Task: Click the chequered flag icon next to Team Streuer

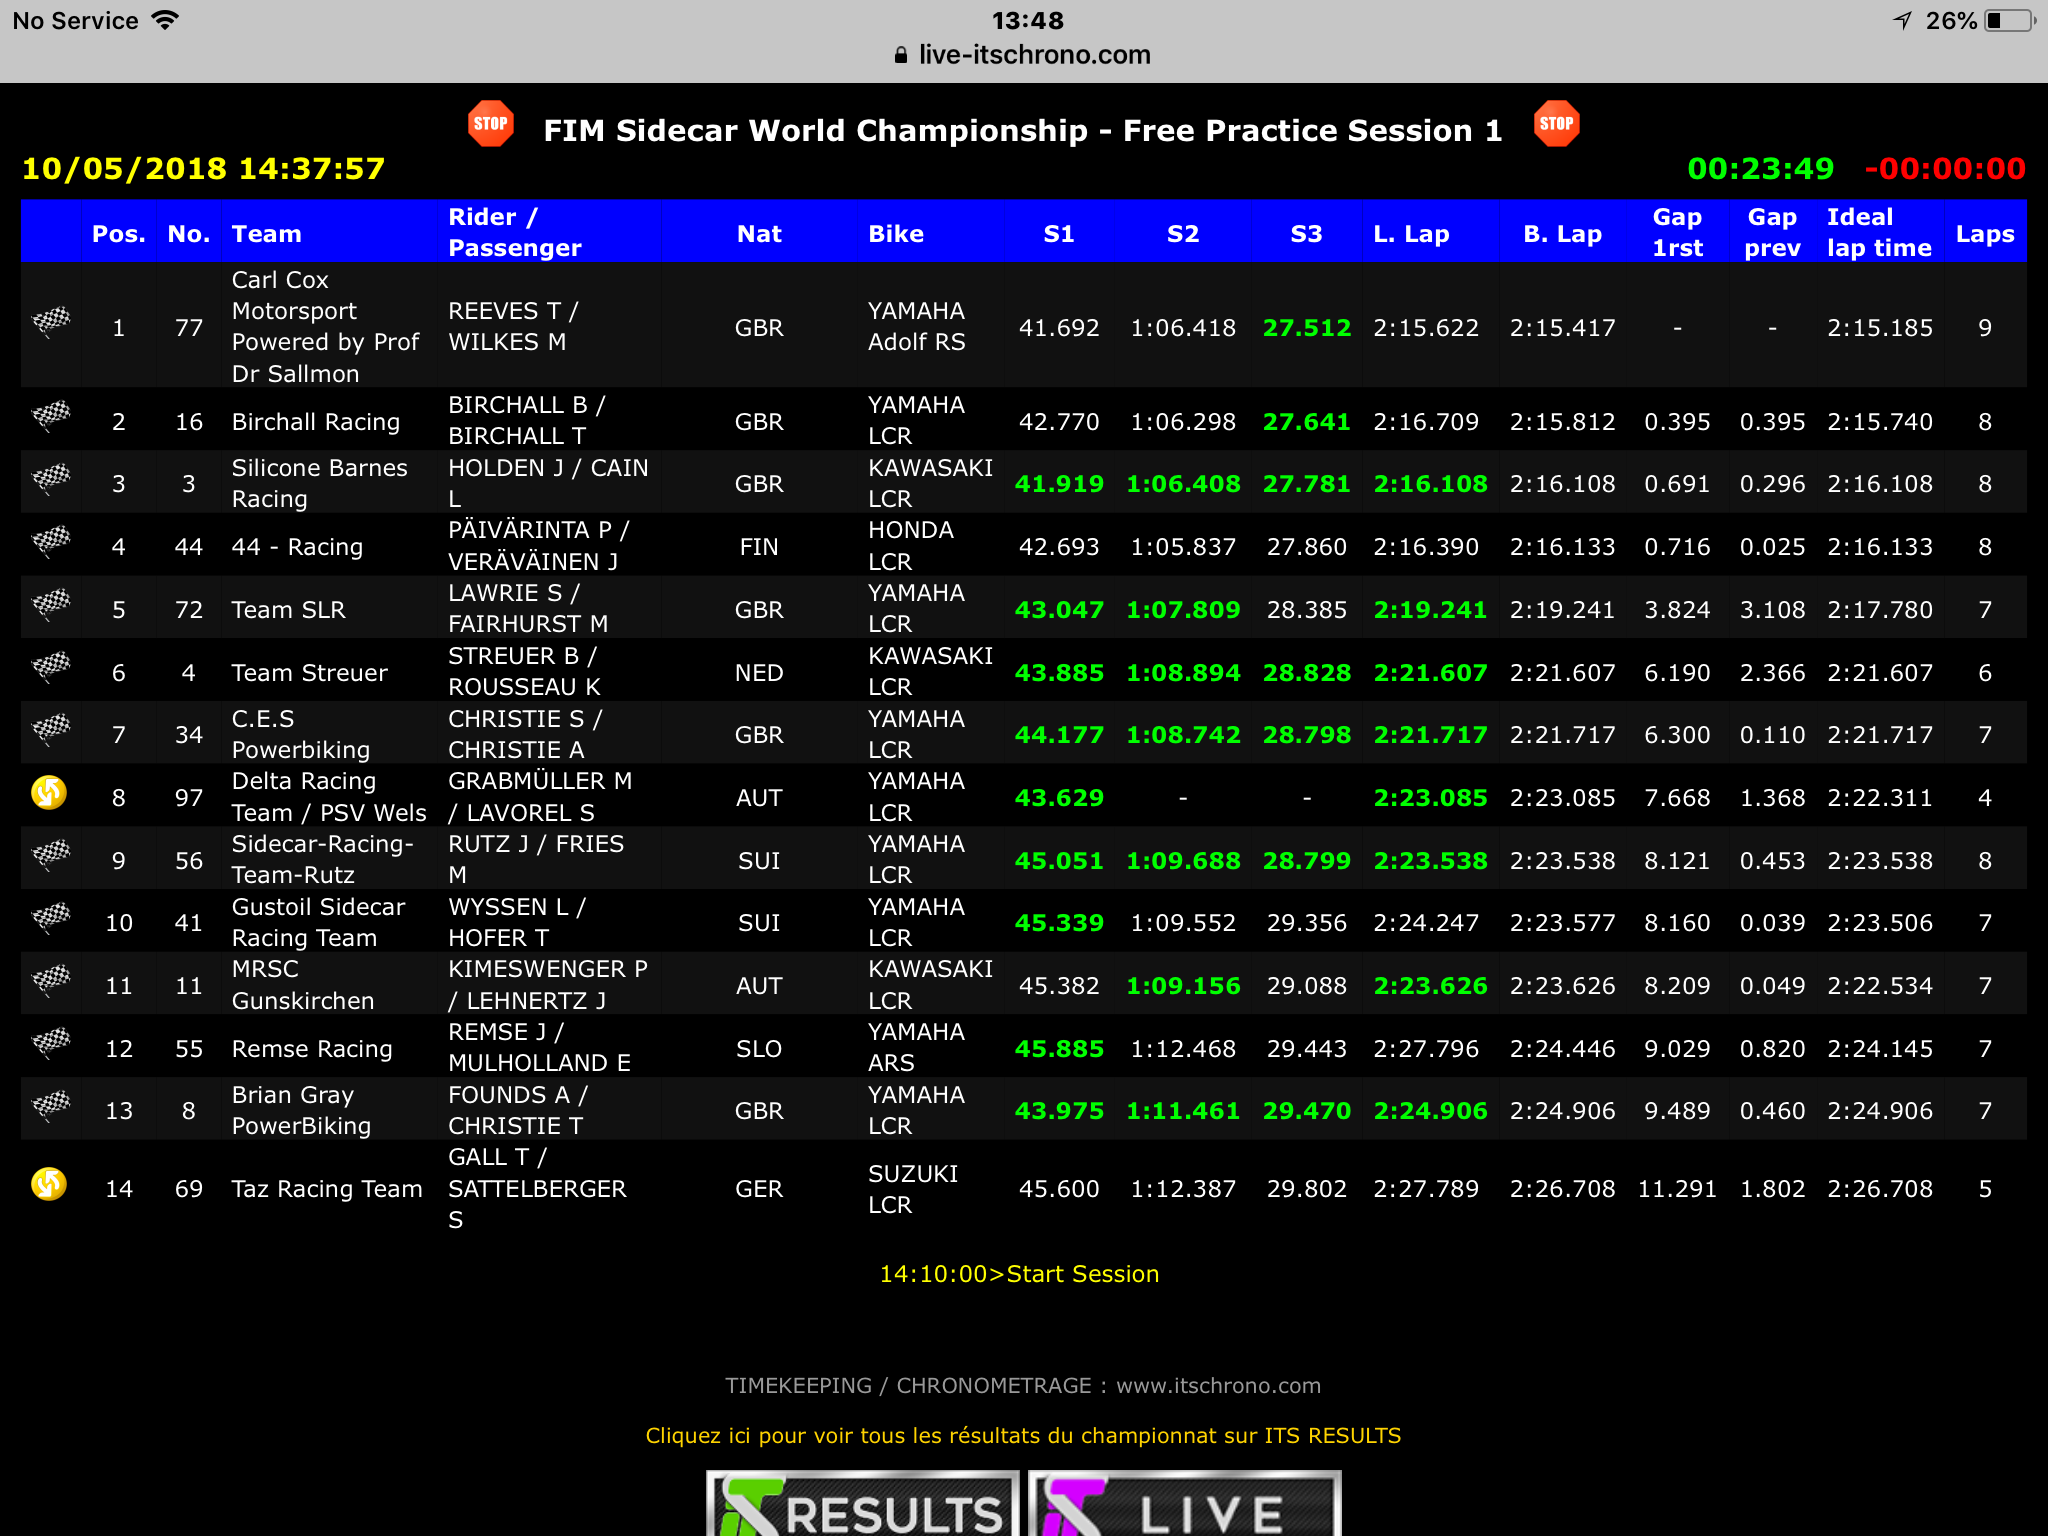Action: tap(51, 666)
